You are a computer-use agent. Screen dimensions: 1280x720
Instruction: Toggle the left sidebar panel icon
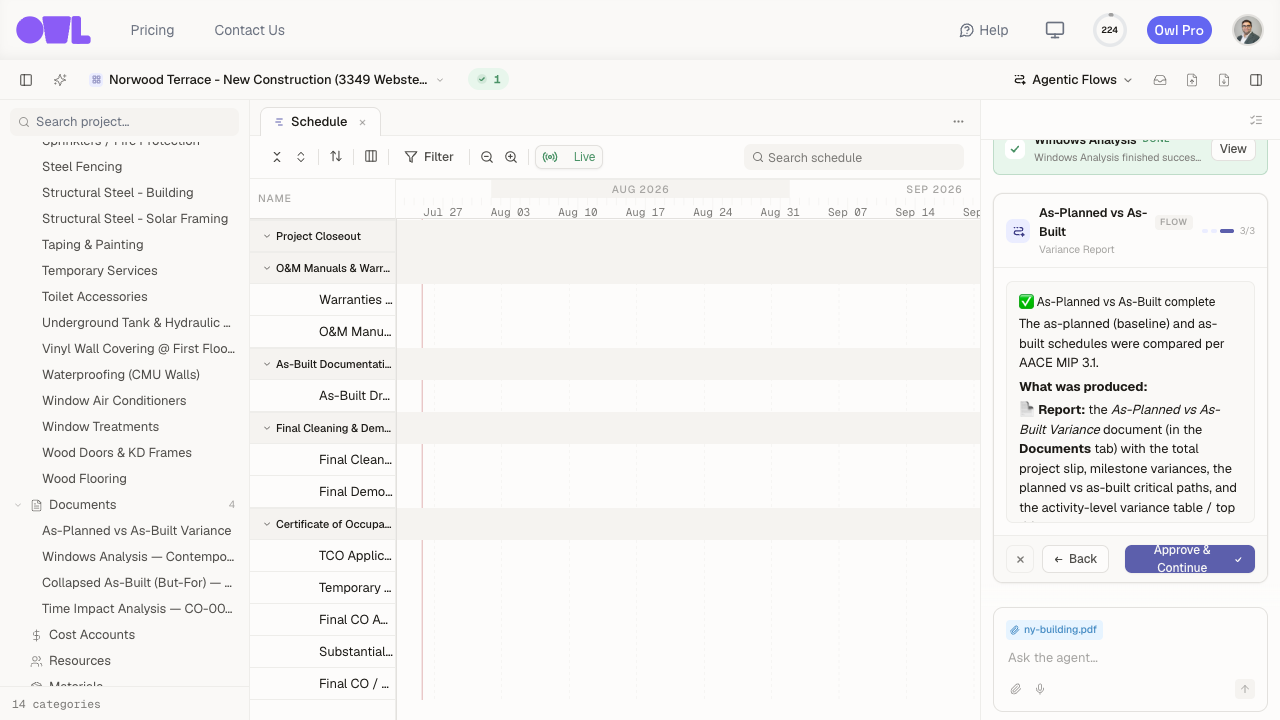(x=26, y=80)
